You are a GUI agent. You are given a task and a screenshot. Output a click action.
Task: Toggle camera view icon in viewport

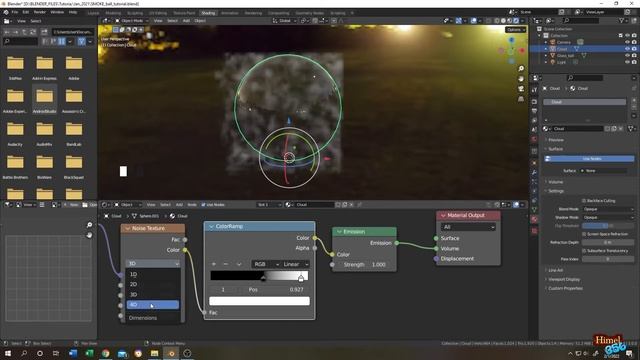pyautogui.click(x=521, y=89)
